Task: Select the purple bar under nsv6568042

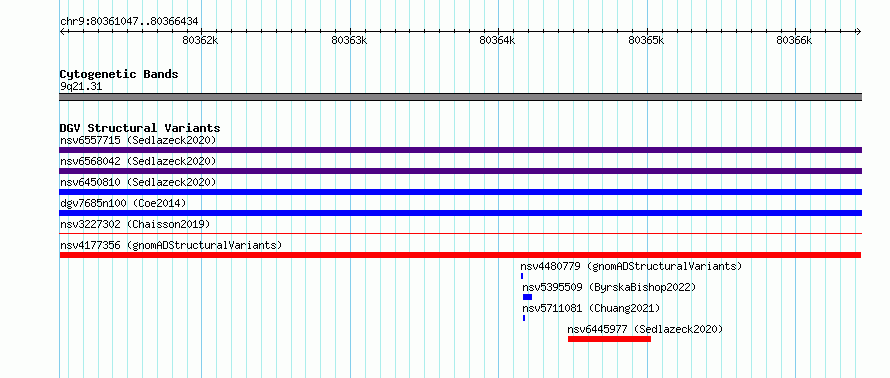Action: (x=460, y=171)
